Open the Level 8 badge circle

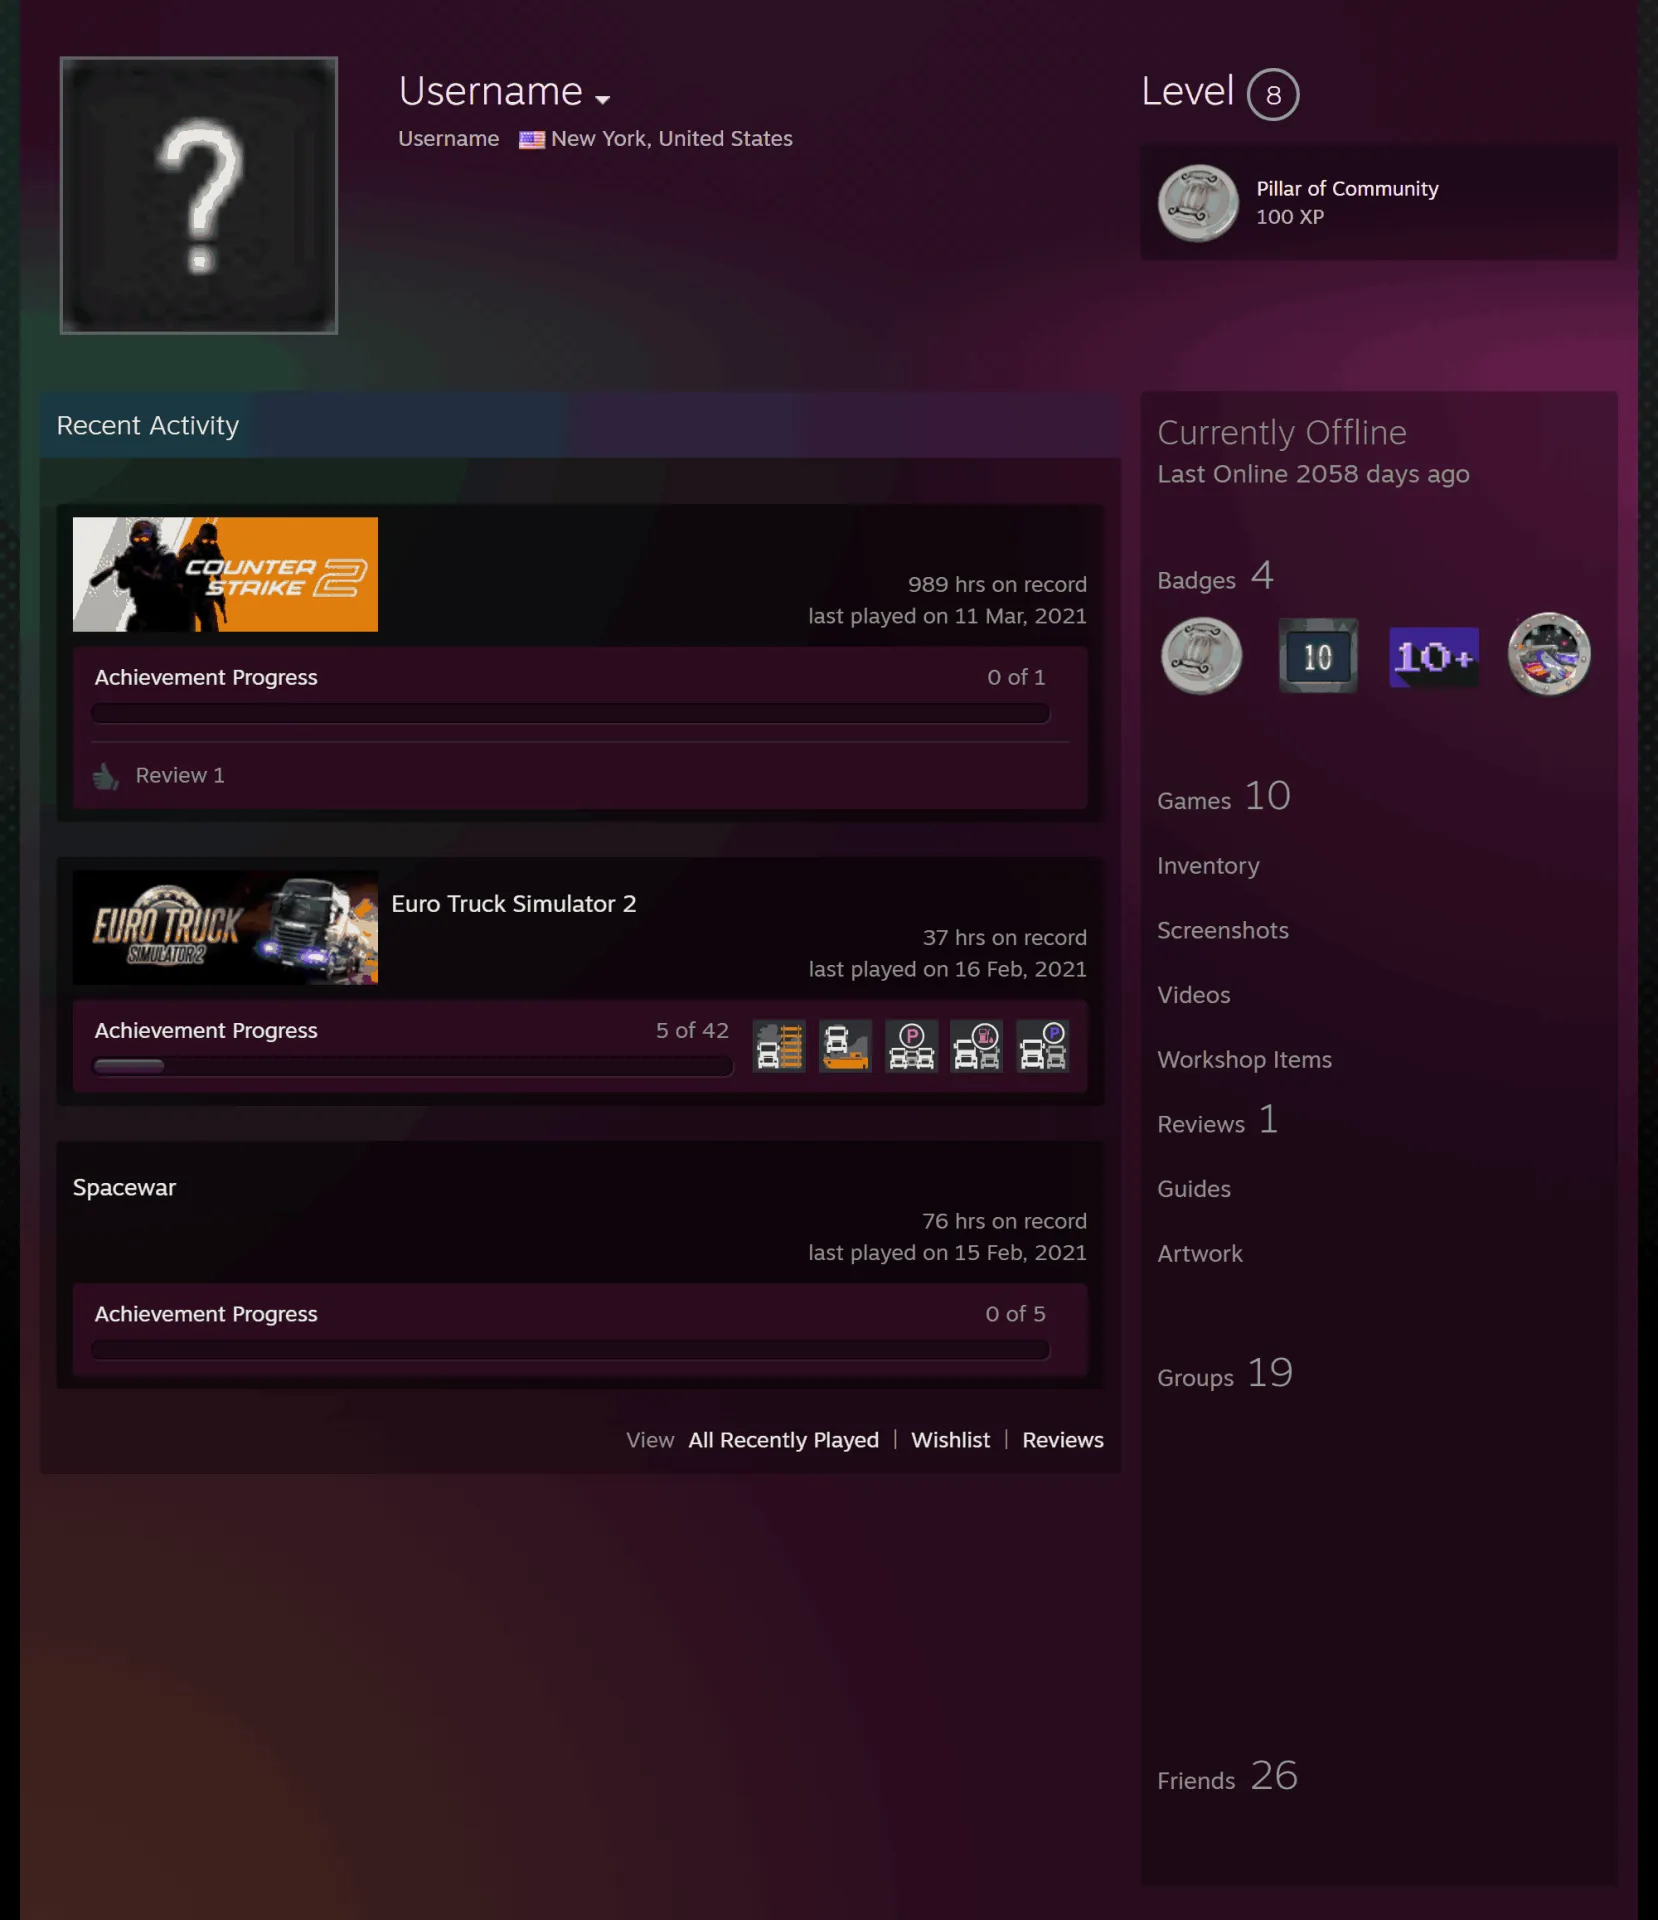click(1273, 95)
